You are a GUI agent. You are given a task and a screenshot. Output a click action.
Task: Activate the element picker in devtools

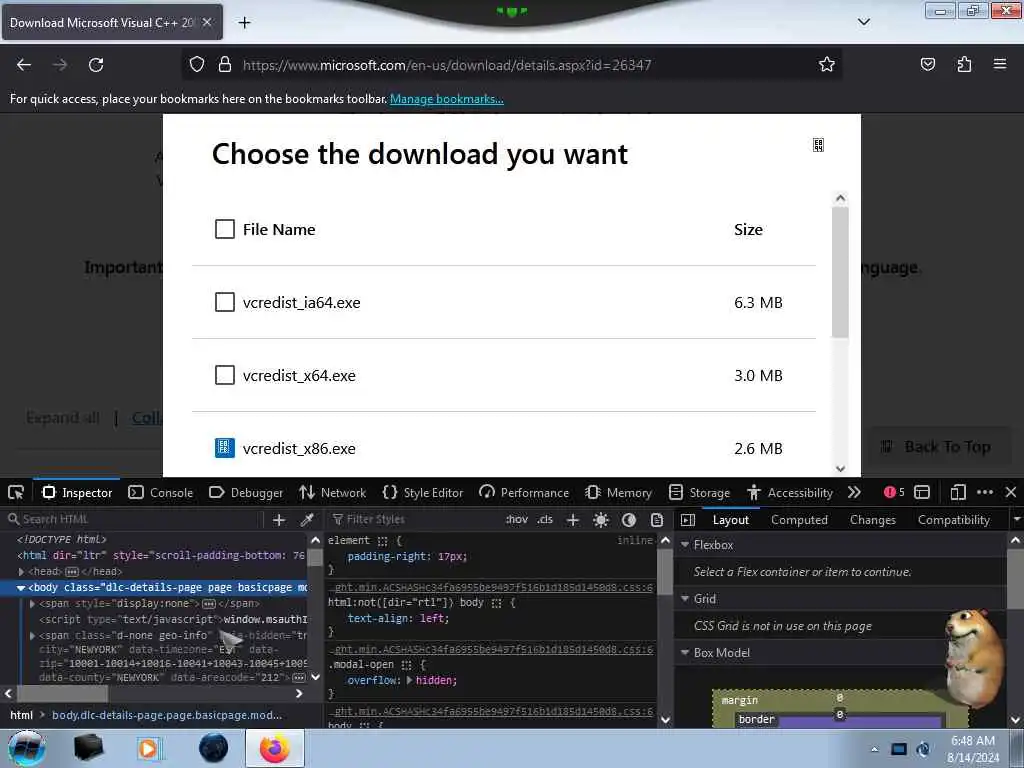(x=16, y=492)
